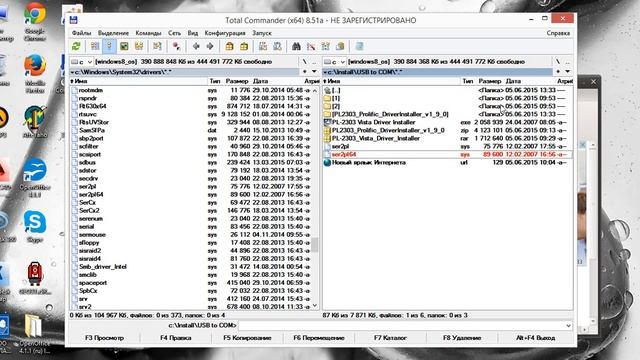Click the red dot toolbar icon
640x360 pixels.
(x=176, y=46)
